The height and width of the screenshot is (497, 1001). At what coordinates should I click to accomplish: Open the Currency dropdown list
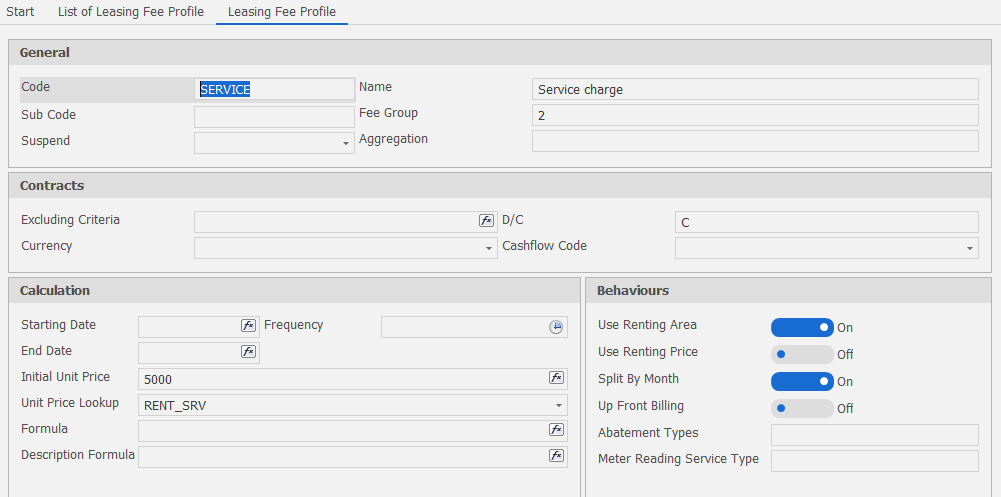click(489, 248)
